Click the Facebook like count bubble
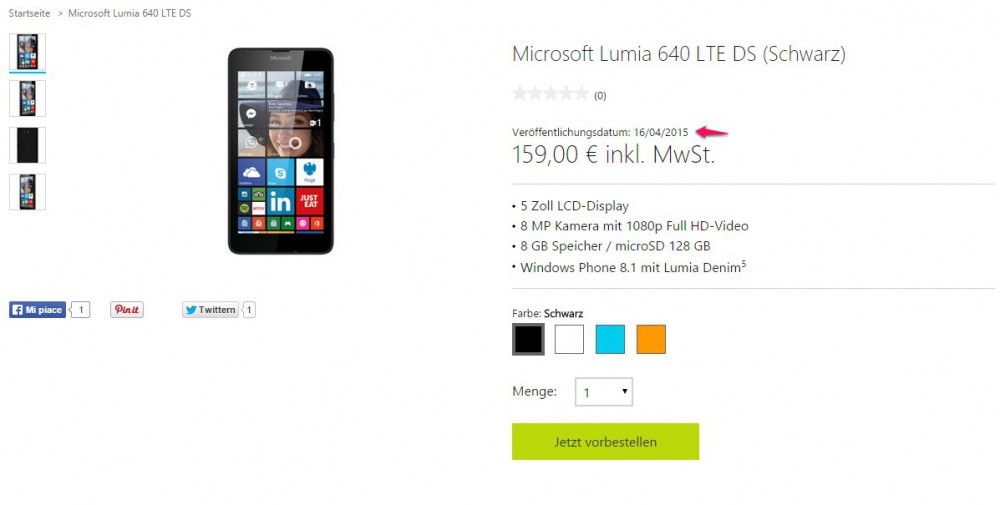This screenshot has width=1000, height=505. [80, 310]
